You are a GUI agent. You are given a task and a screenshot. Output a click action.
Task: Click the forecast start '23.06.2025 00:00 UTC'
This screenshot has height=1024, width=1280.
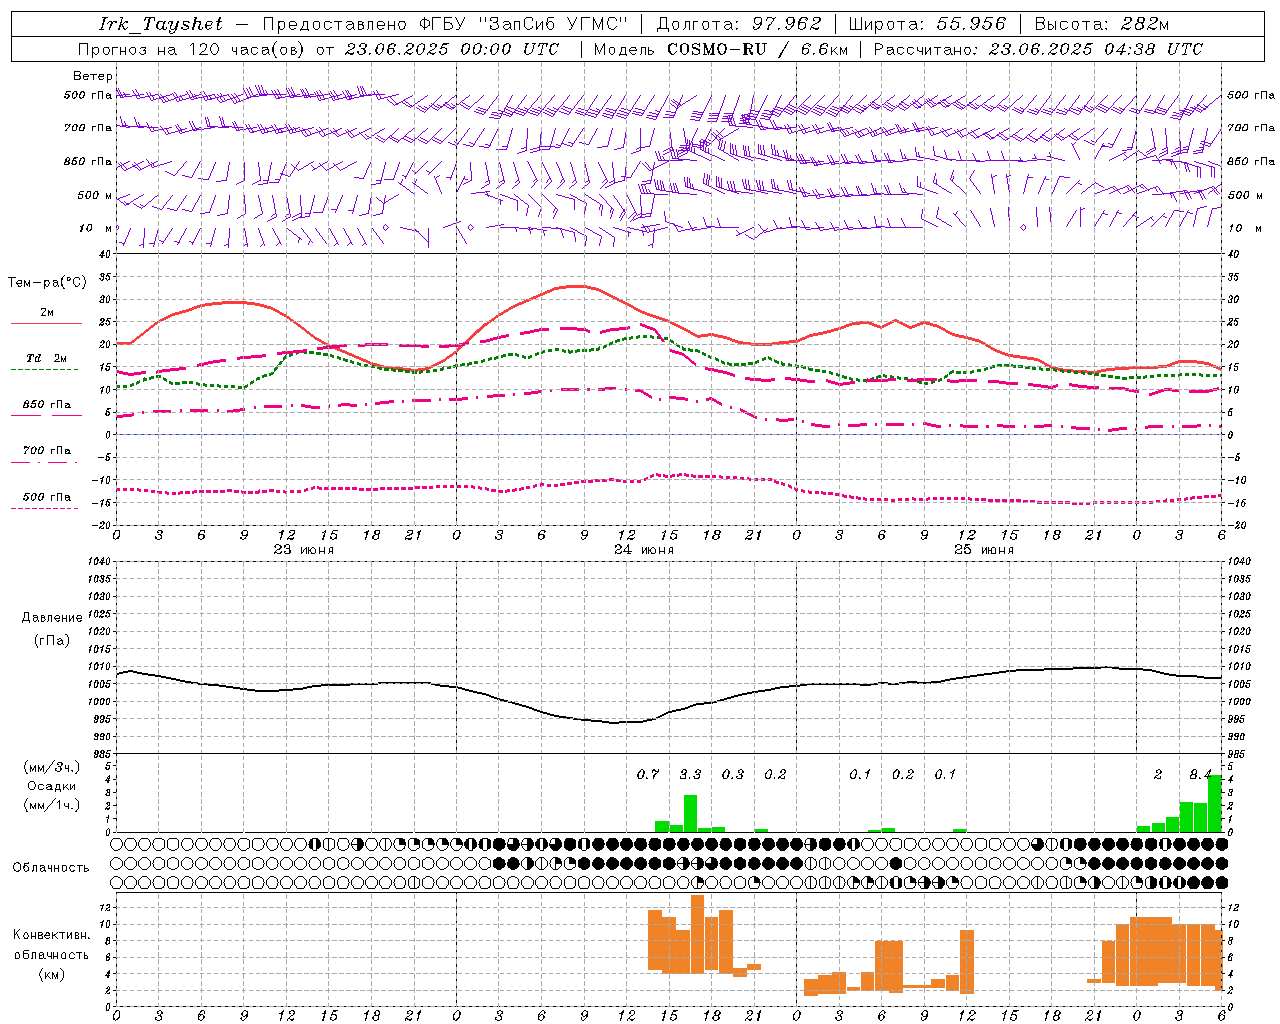pyautogui.click(x=452, y=49)
